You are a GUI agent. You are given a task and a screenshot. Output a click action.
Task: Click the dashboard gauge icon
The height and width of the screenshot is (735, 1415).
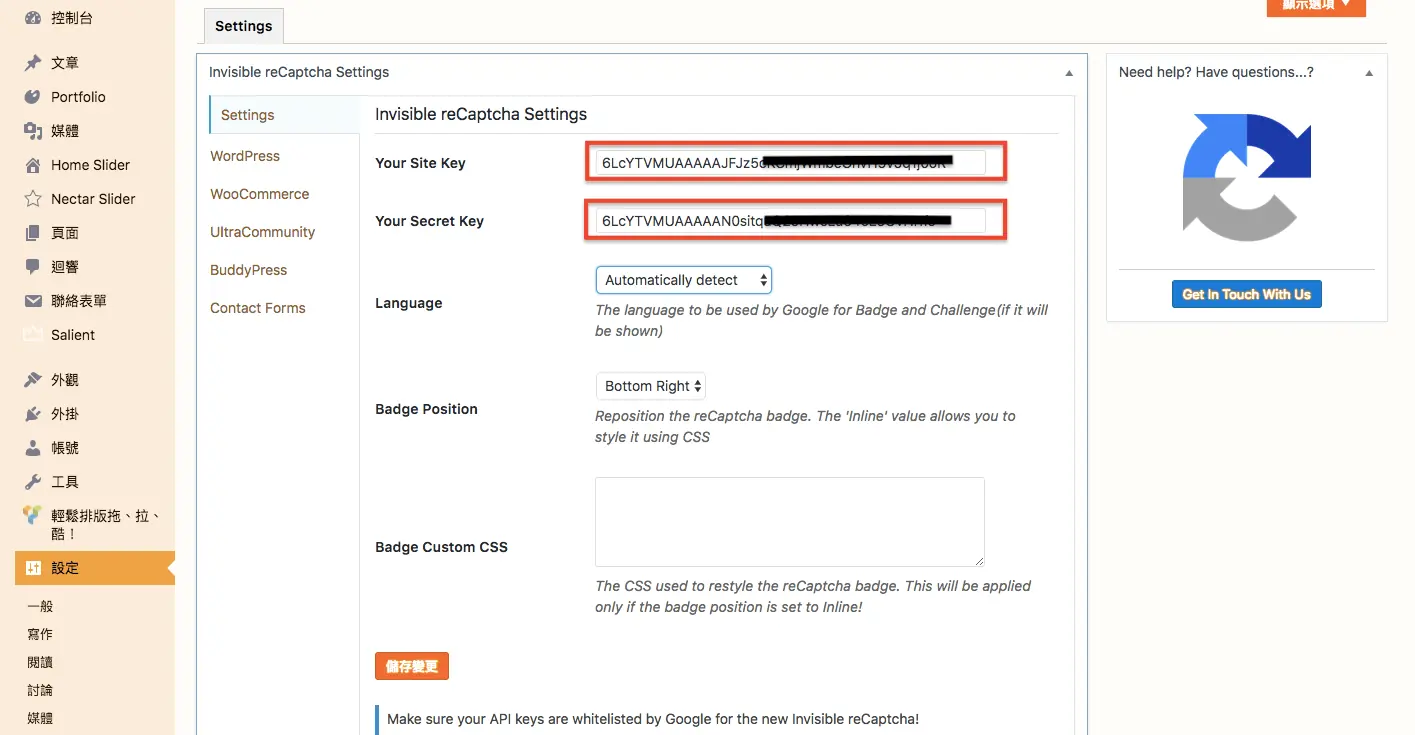point(33,18)
